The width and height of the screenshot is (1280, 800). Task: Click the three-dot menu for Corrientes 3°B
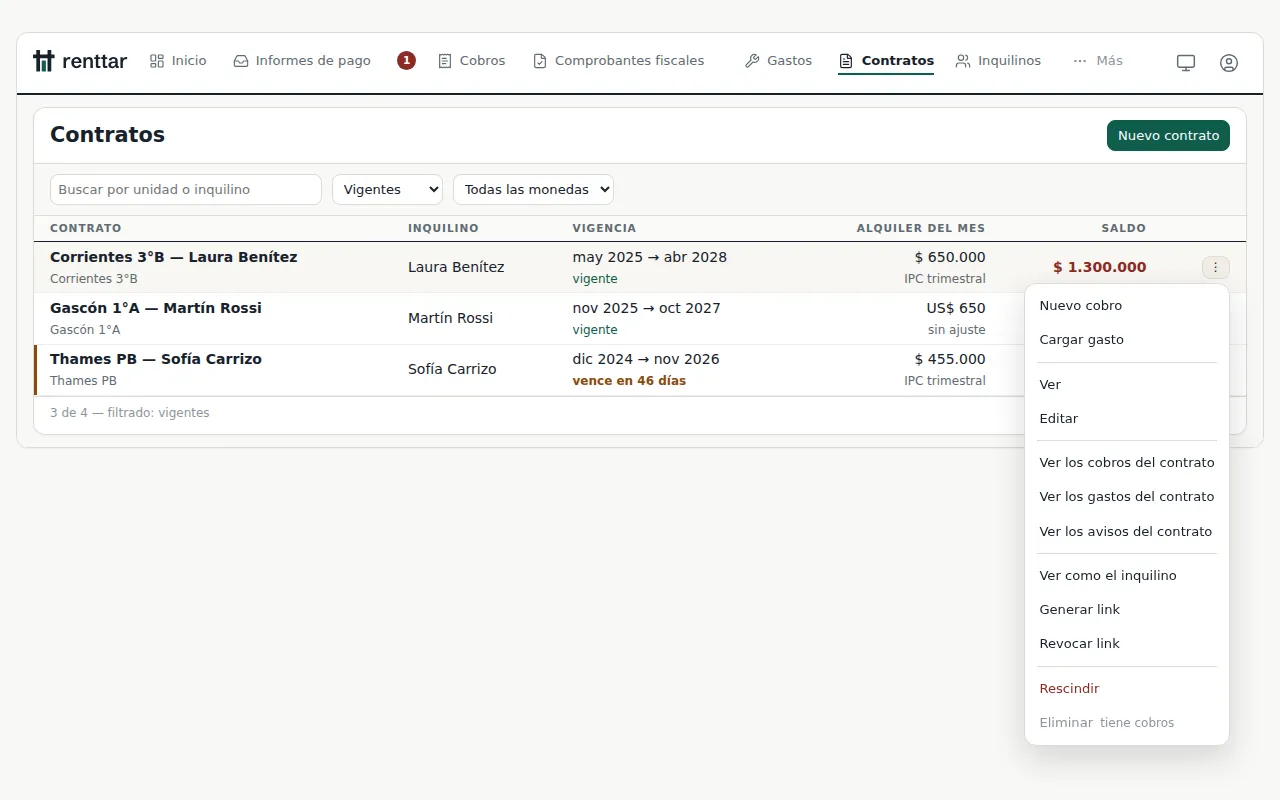[x=1216, y=267]
